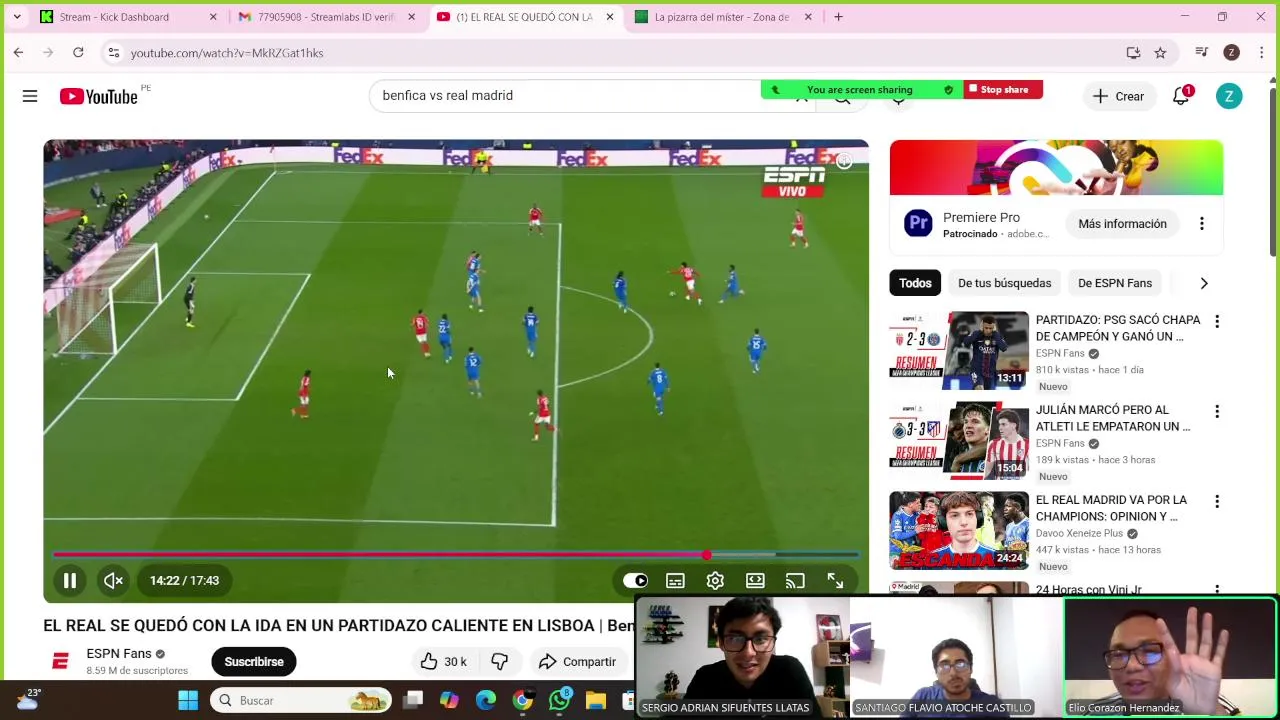Open a new browser tab

coord(838,17)
